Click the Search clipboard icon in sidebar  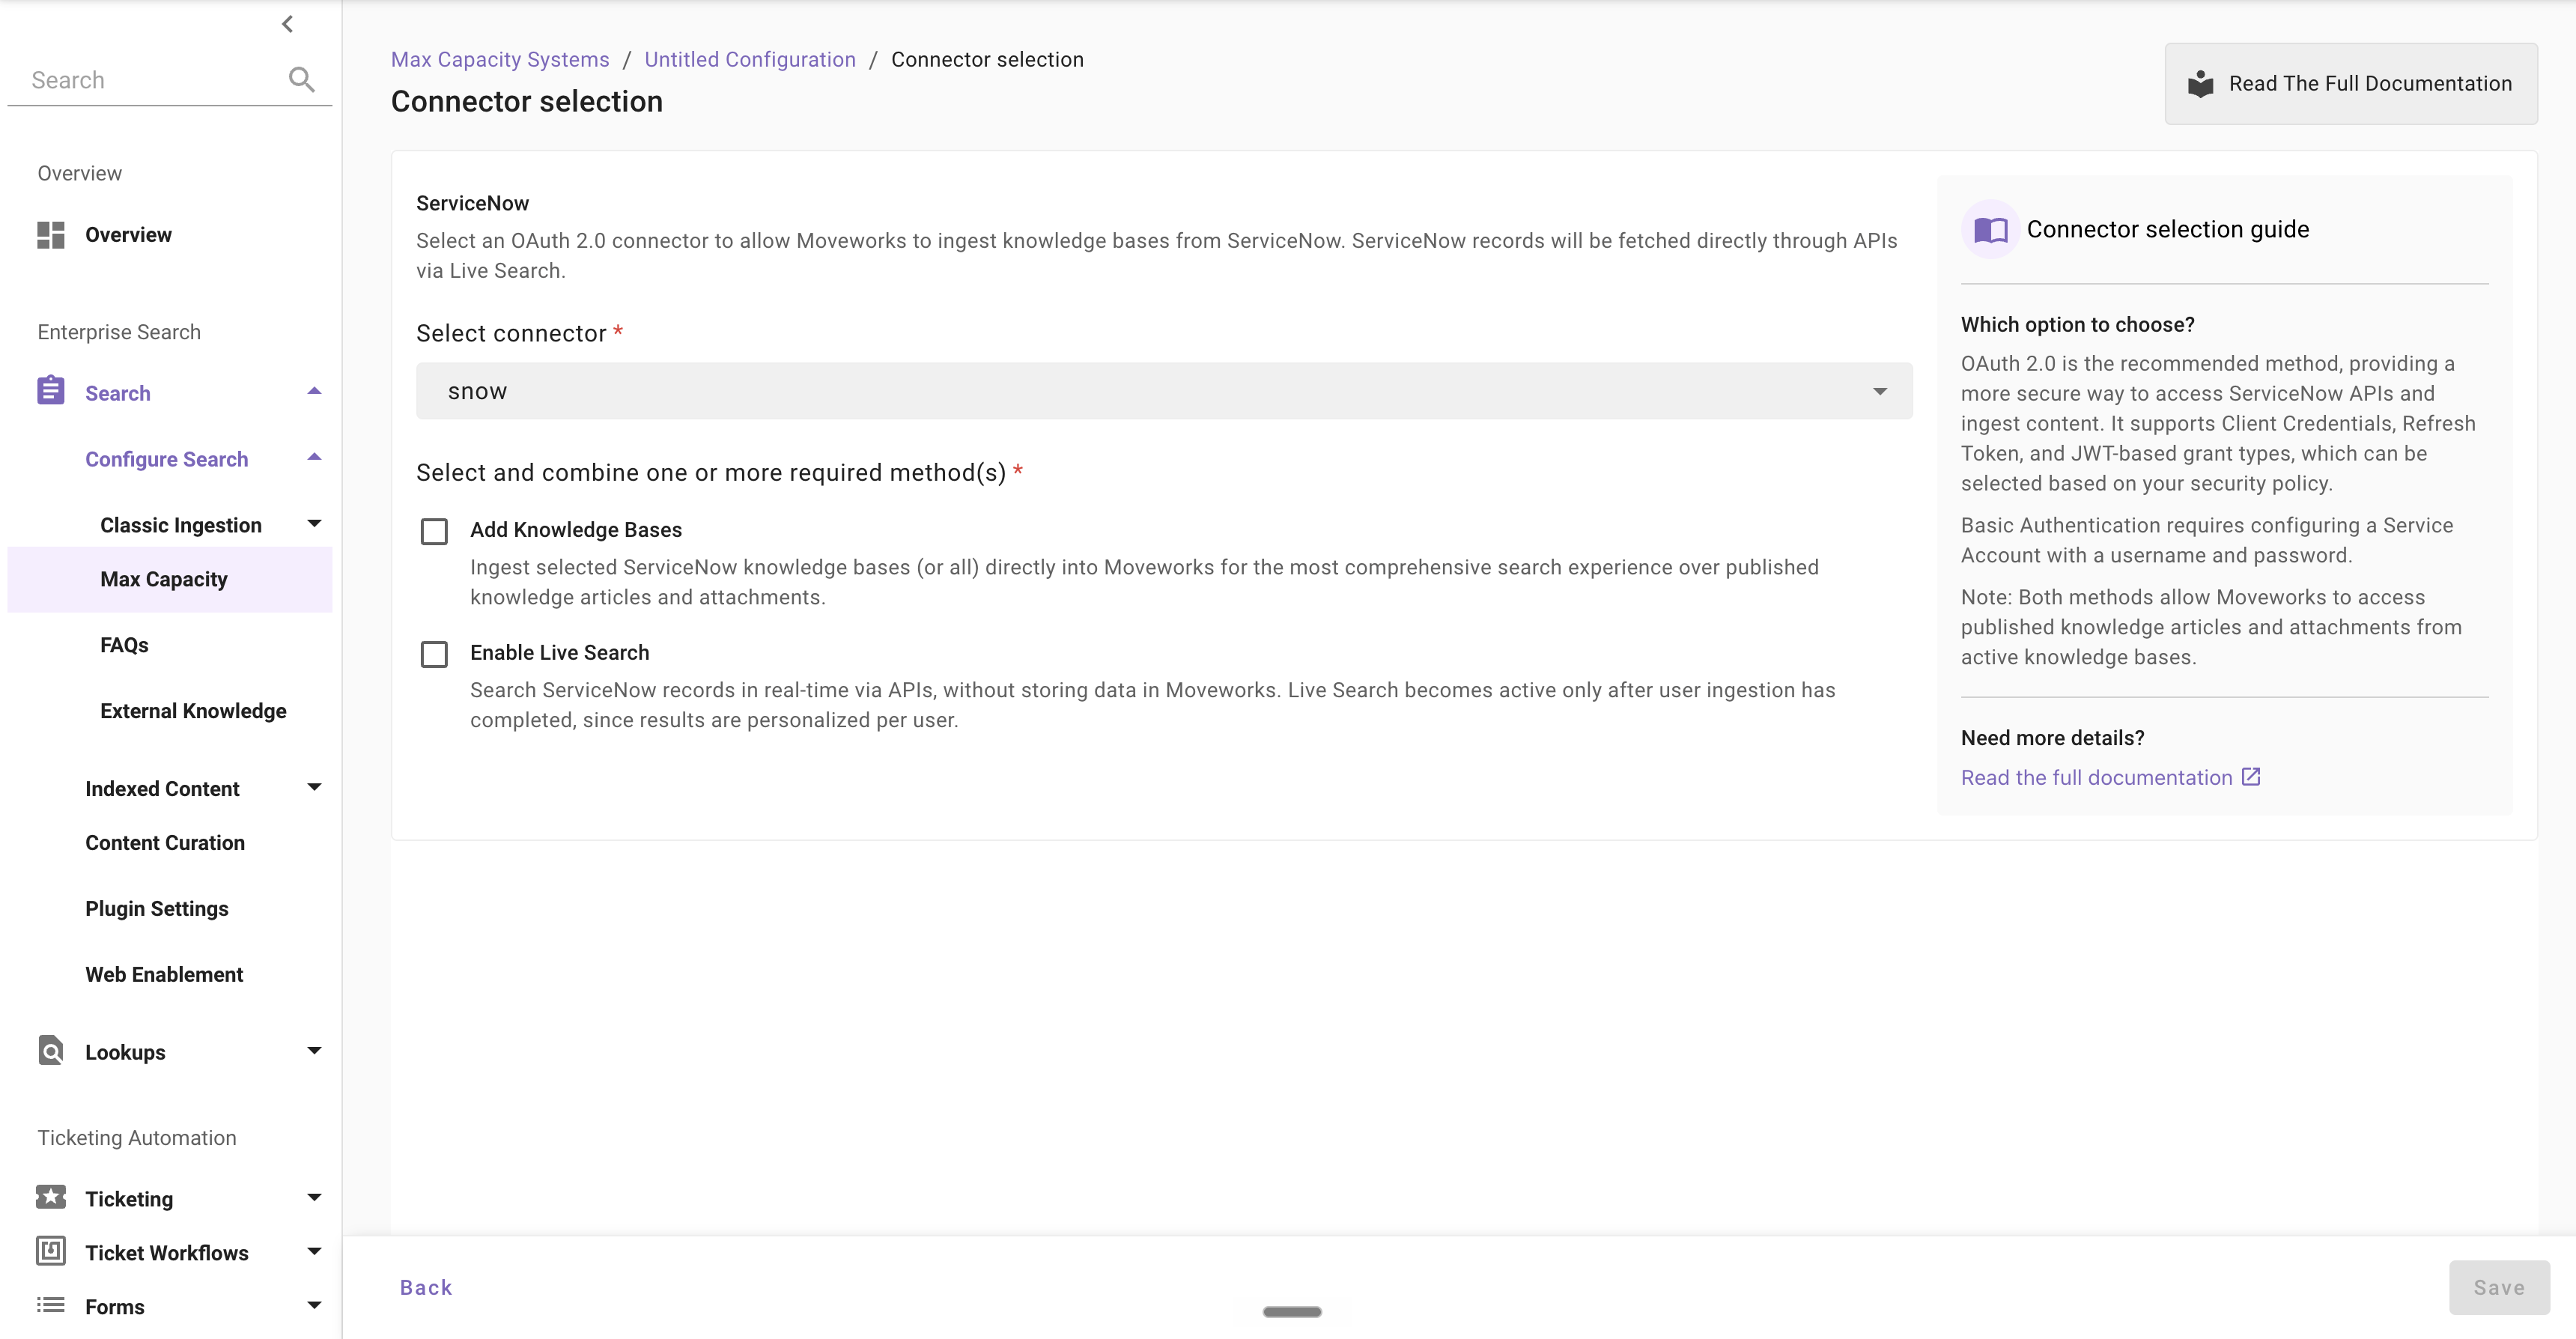tap(51, 390)
